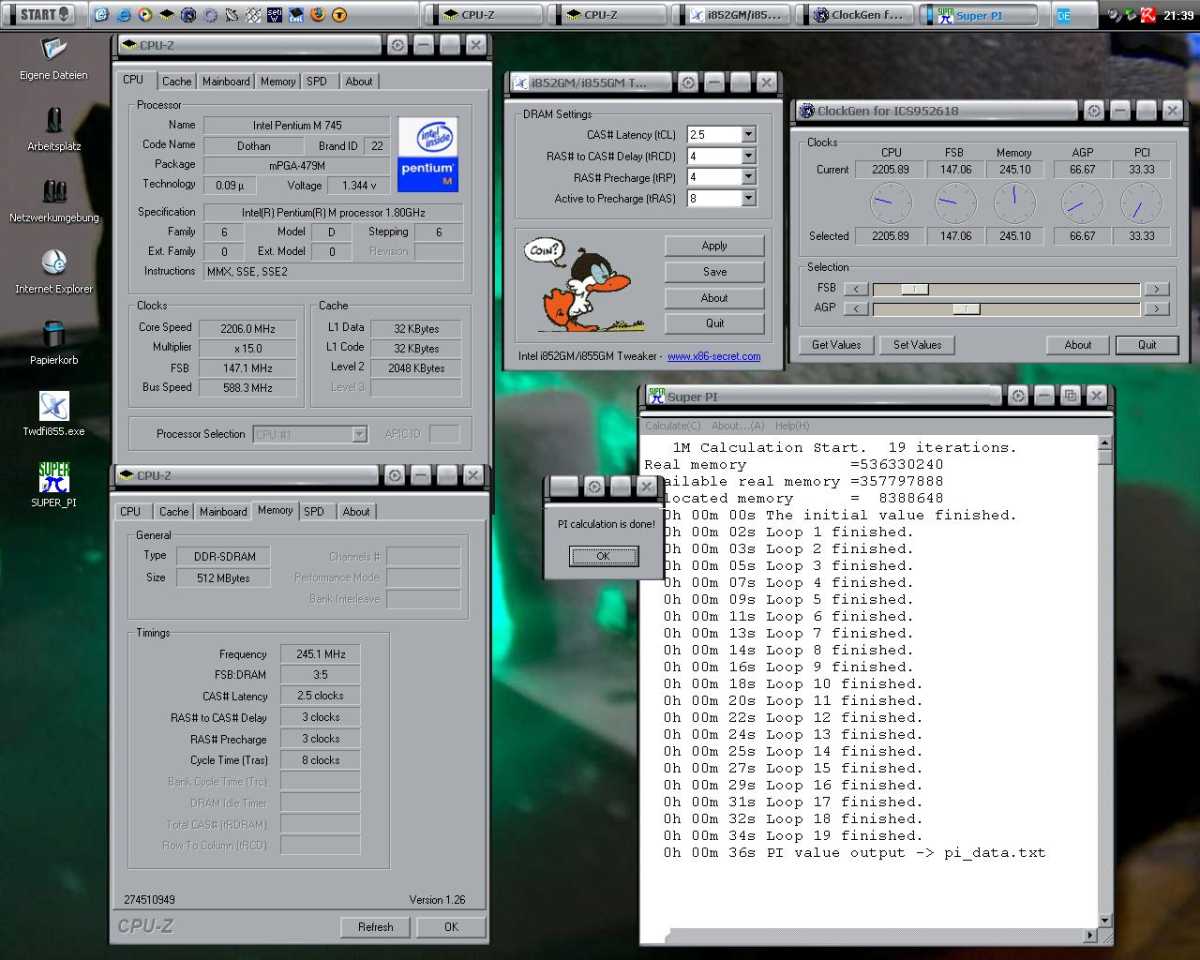Click the Intel Pentium M logo
The image size is (1200, 960).
click(x=429, y=153)
